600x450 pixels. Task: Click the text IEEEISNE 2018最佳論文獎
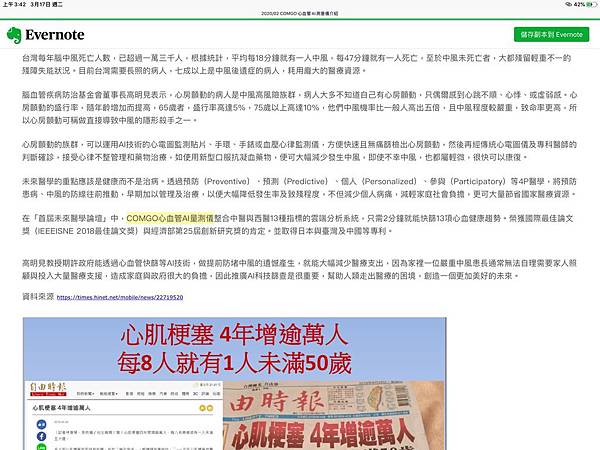pyautogui.click(x=86, y=231)
